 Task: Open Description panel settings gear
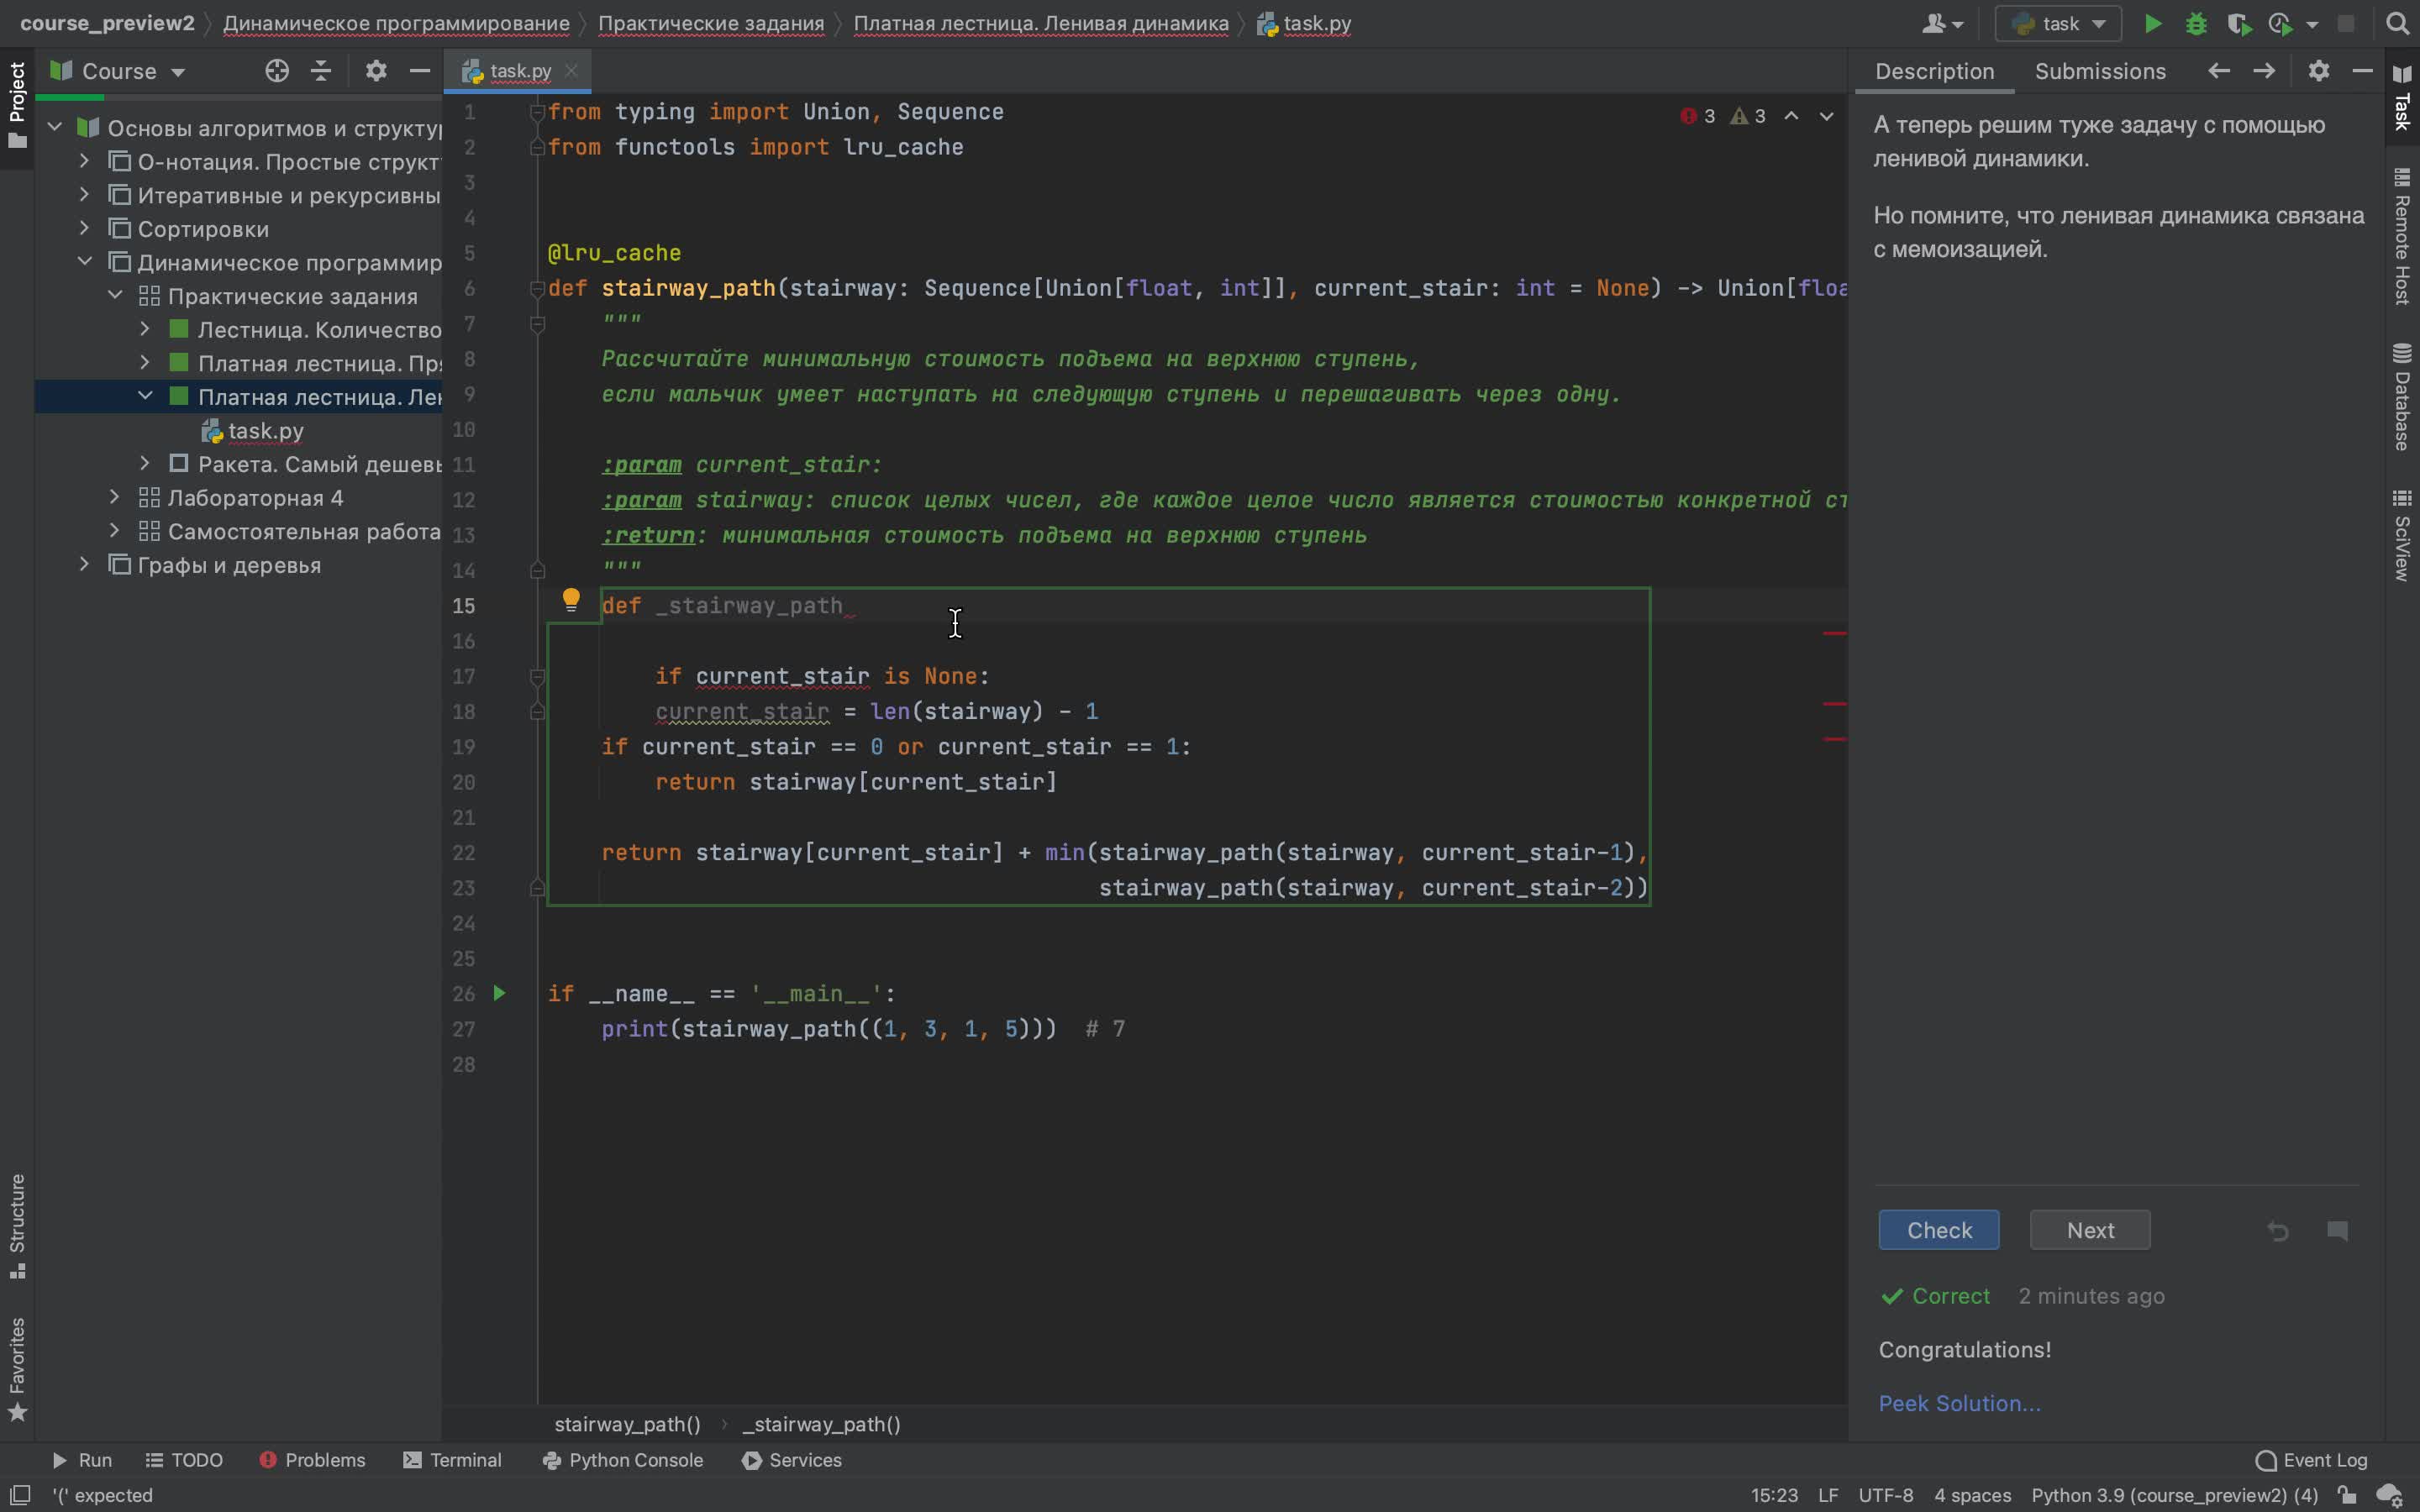(2319, 71)
